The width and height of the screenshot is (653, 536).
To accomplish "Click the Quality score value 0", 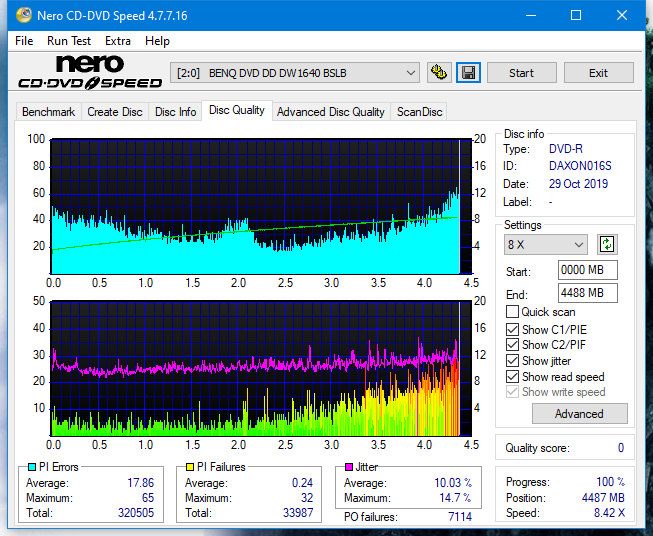I will click(x=621, y=448).
